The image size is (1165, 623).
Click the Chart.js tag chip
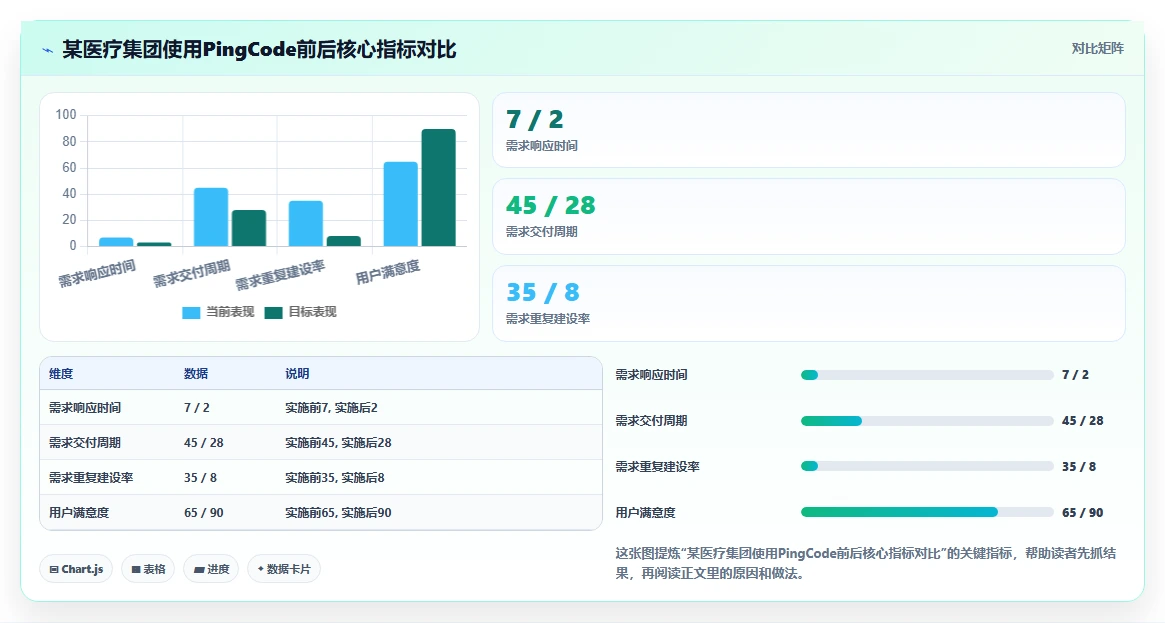coord(76,569)
